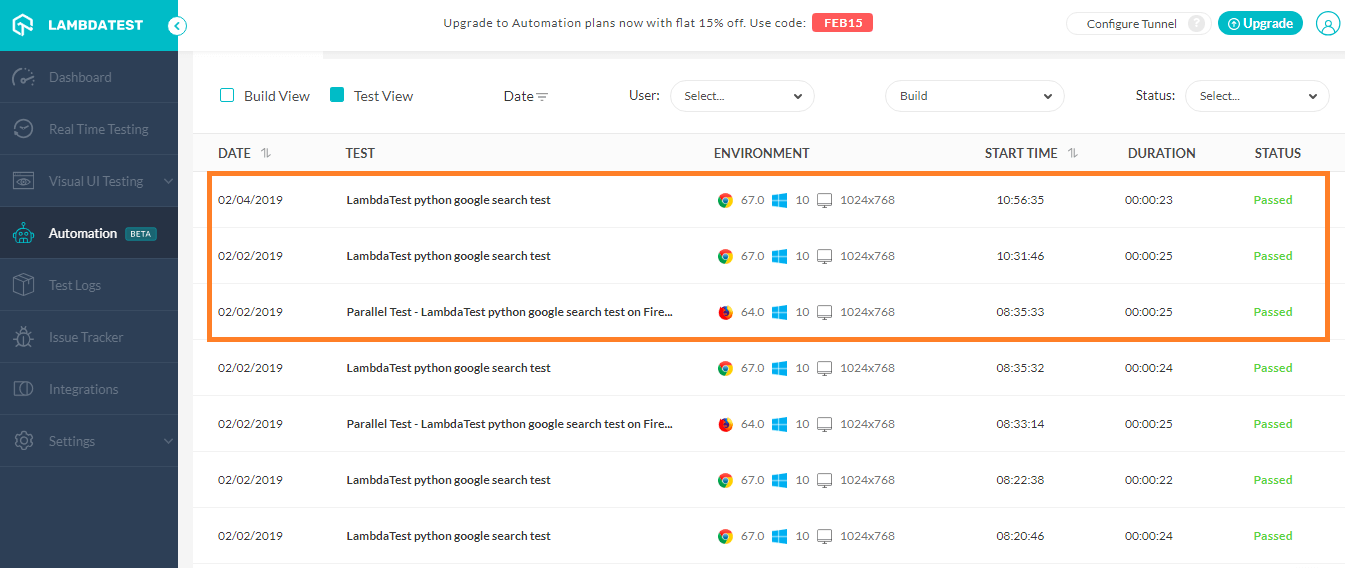1345x568 pixels.
Task: Click the DURATION column header
Action: pyautogui.click(x=1162, y=153)
